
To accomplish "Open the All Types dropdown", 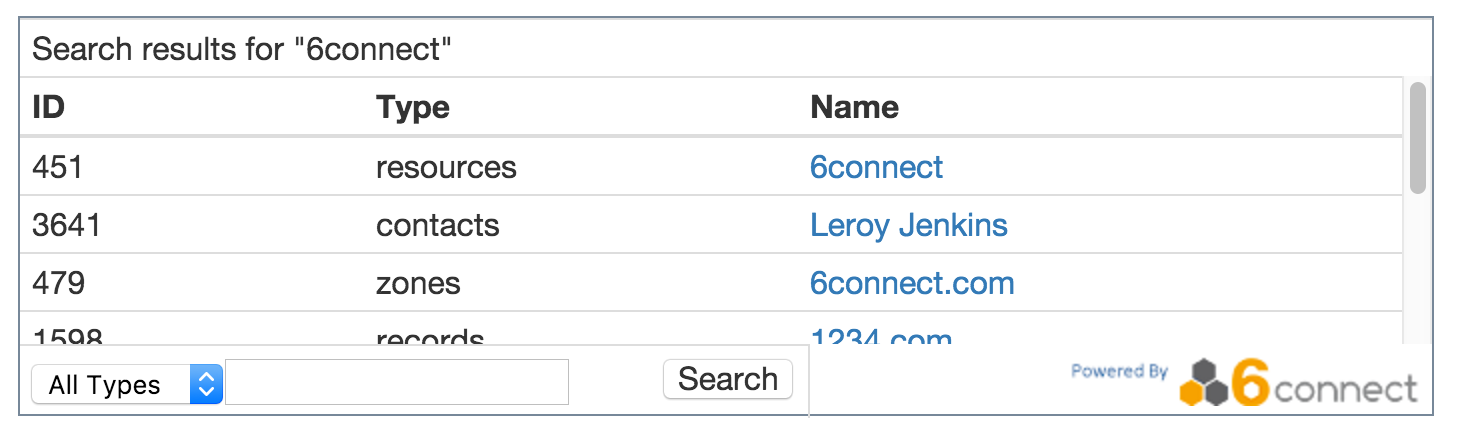I will coord(126,384).
